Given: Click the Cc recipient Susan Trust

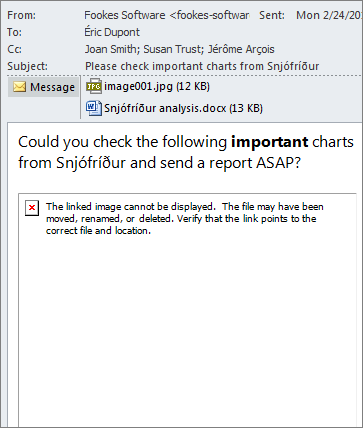Looking at the screenshot, I should (172, 49).
